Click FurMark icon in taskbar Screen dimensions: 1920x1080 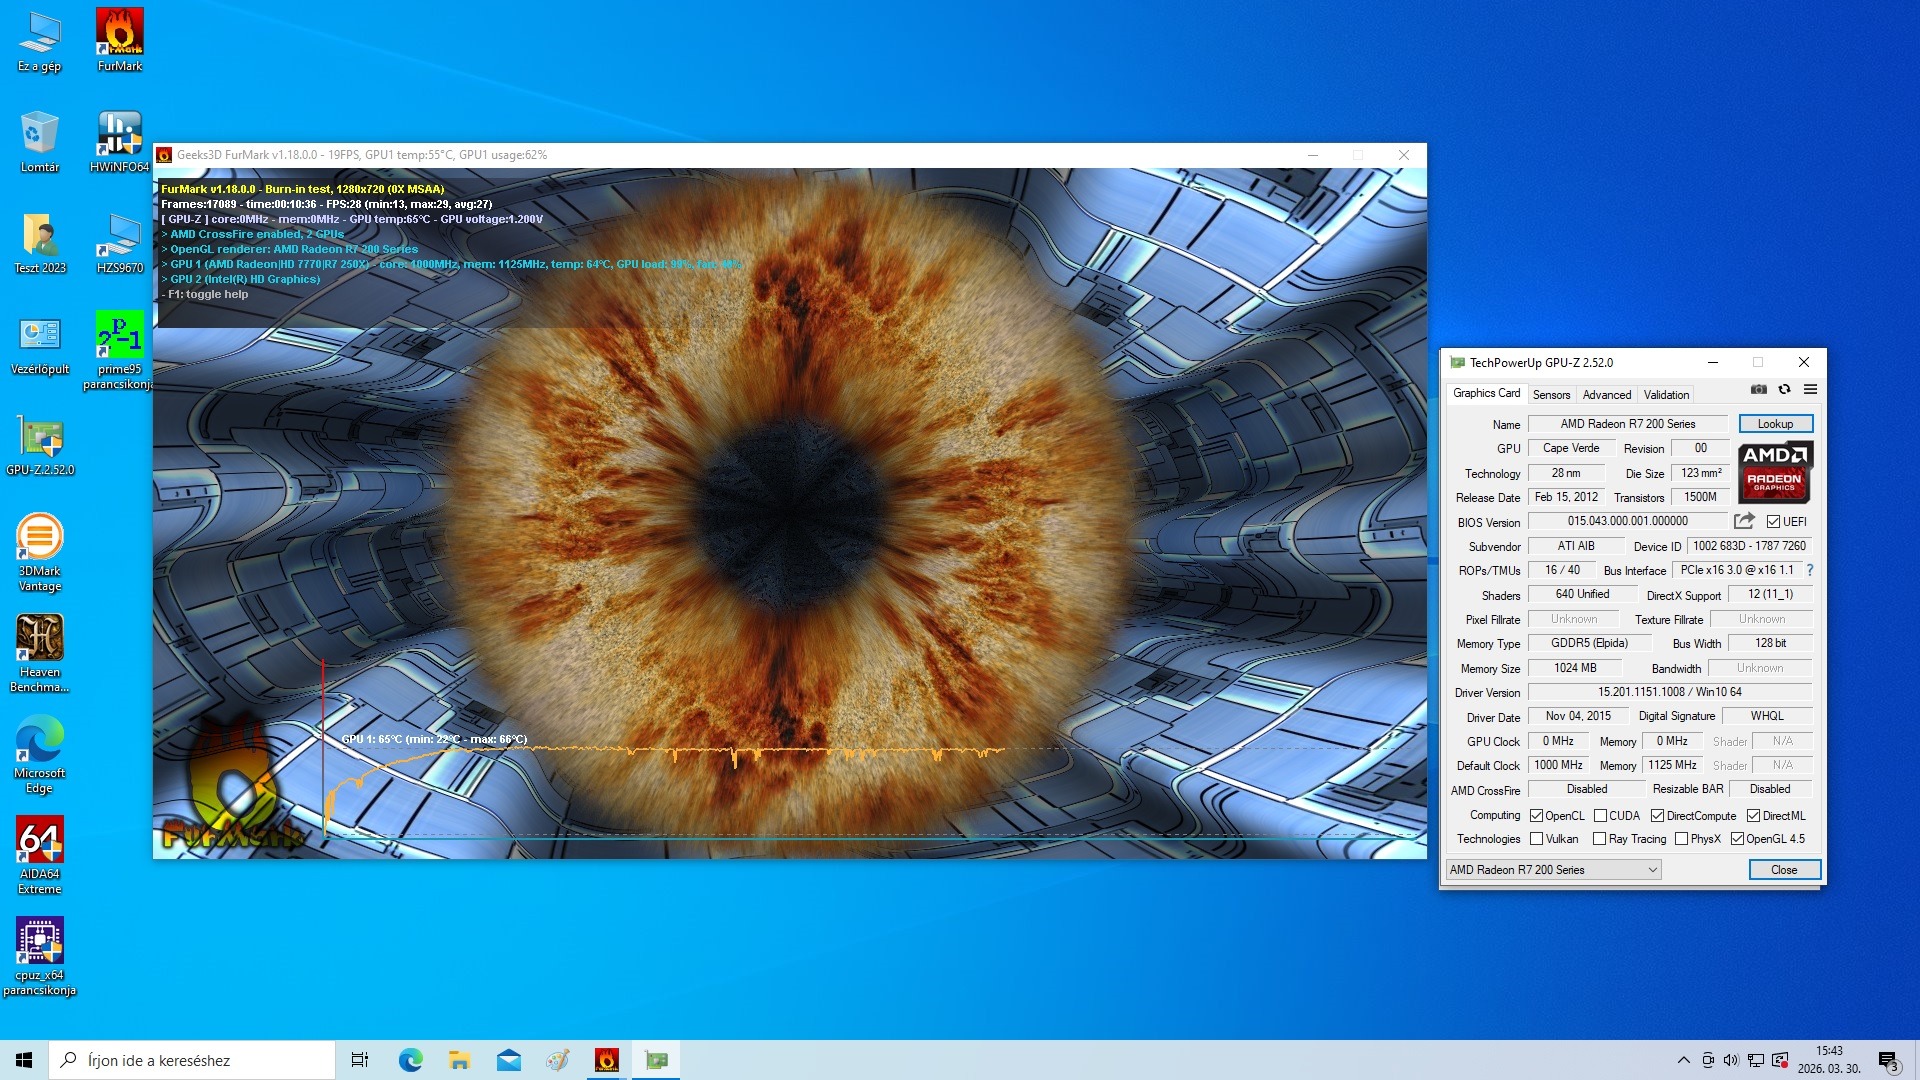click(606, 1060)
